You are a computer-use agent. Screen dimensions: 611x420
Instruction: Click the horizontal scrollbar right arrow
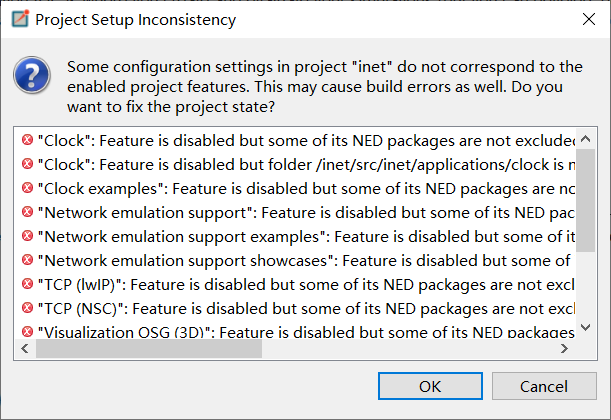[566, 349]
